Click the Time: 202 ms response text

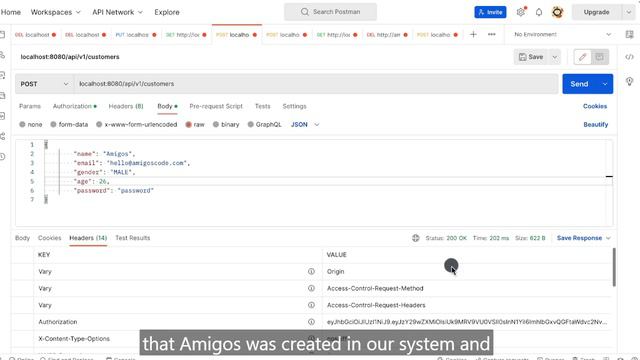(491, 238)
